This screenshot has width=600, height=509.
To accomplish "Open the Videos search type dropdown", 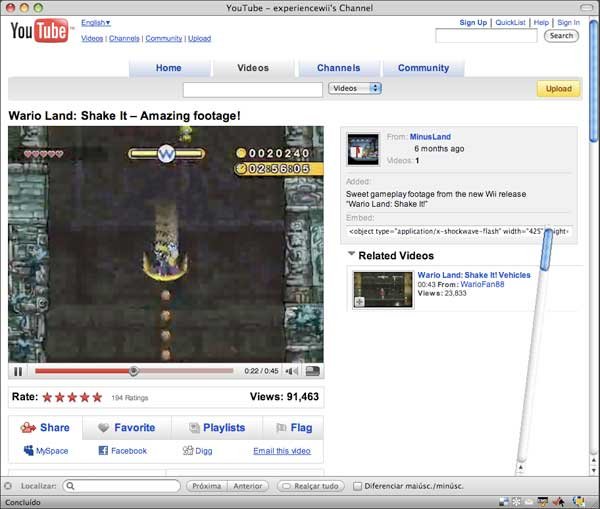I will (355, 88).
